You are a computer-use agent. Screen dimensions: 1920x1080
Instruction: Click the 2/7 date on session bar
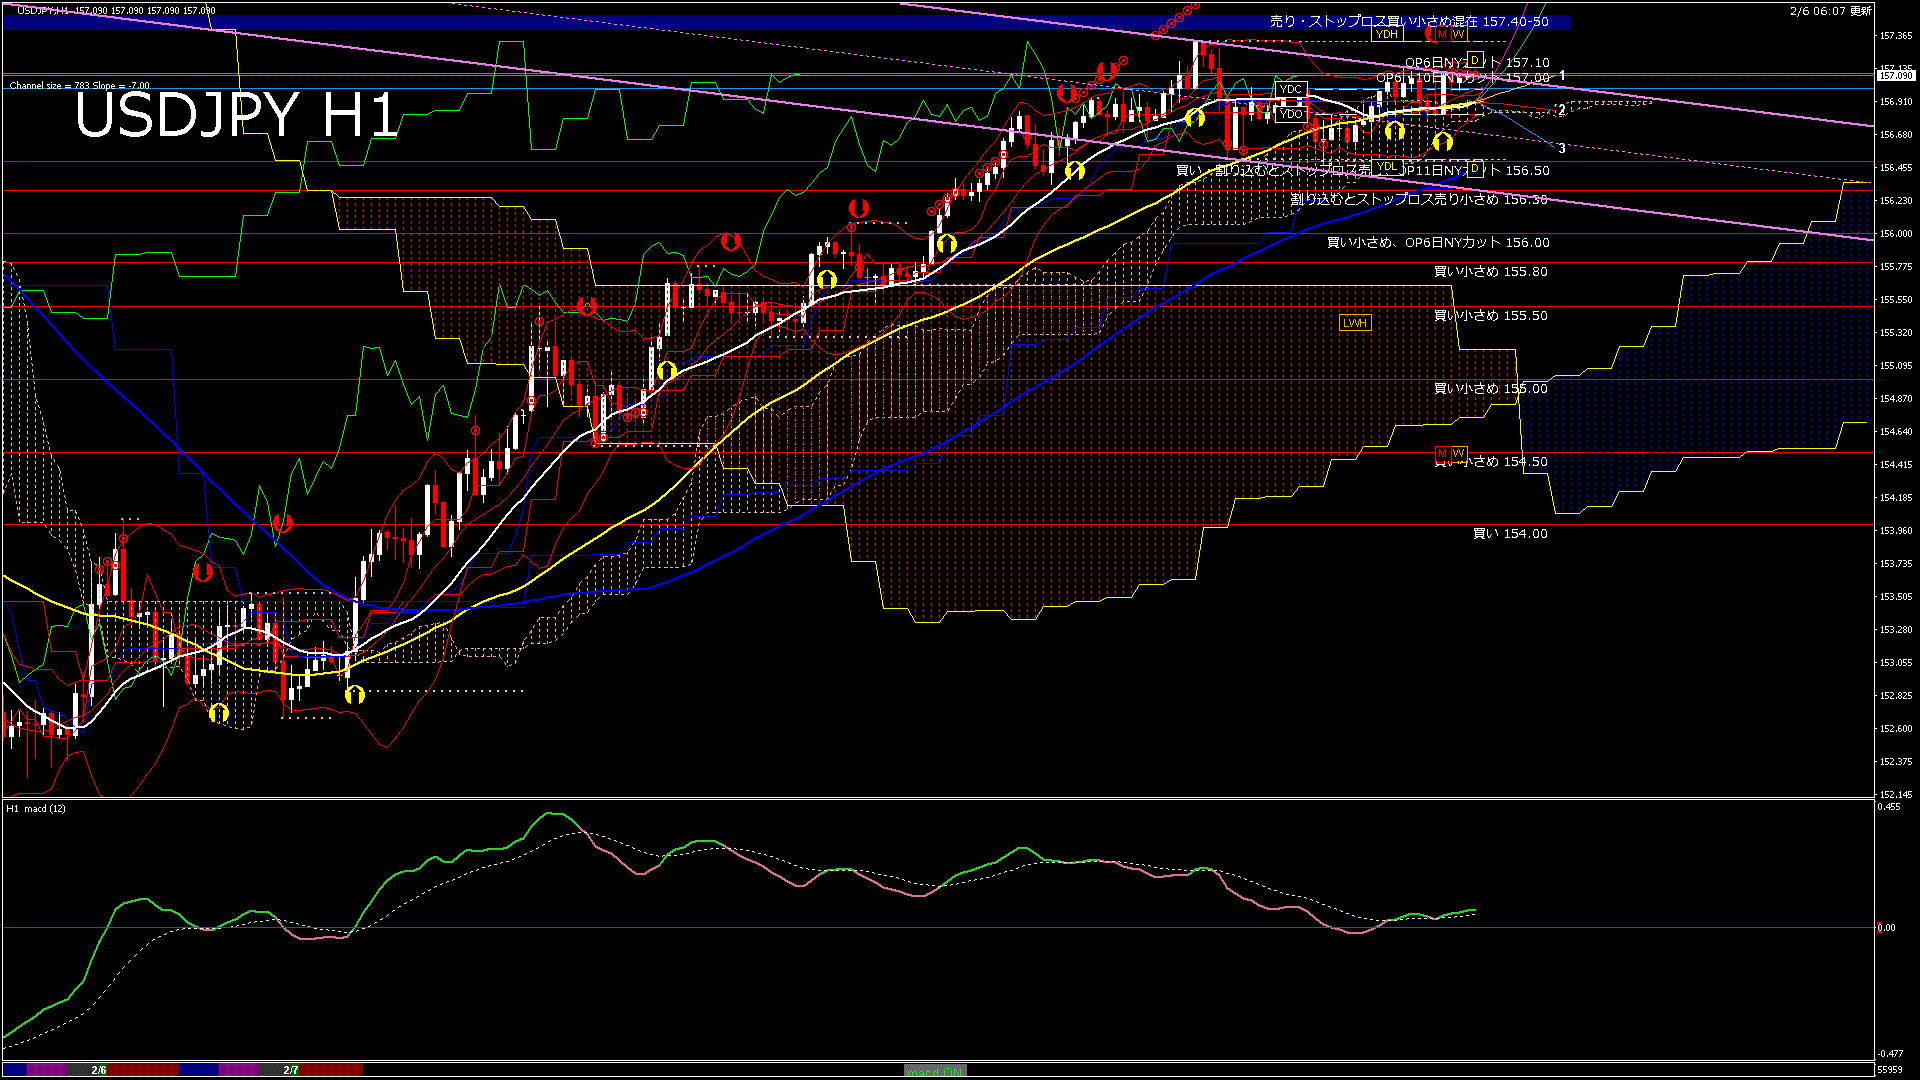(x=291, y=1070)
